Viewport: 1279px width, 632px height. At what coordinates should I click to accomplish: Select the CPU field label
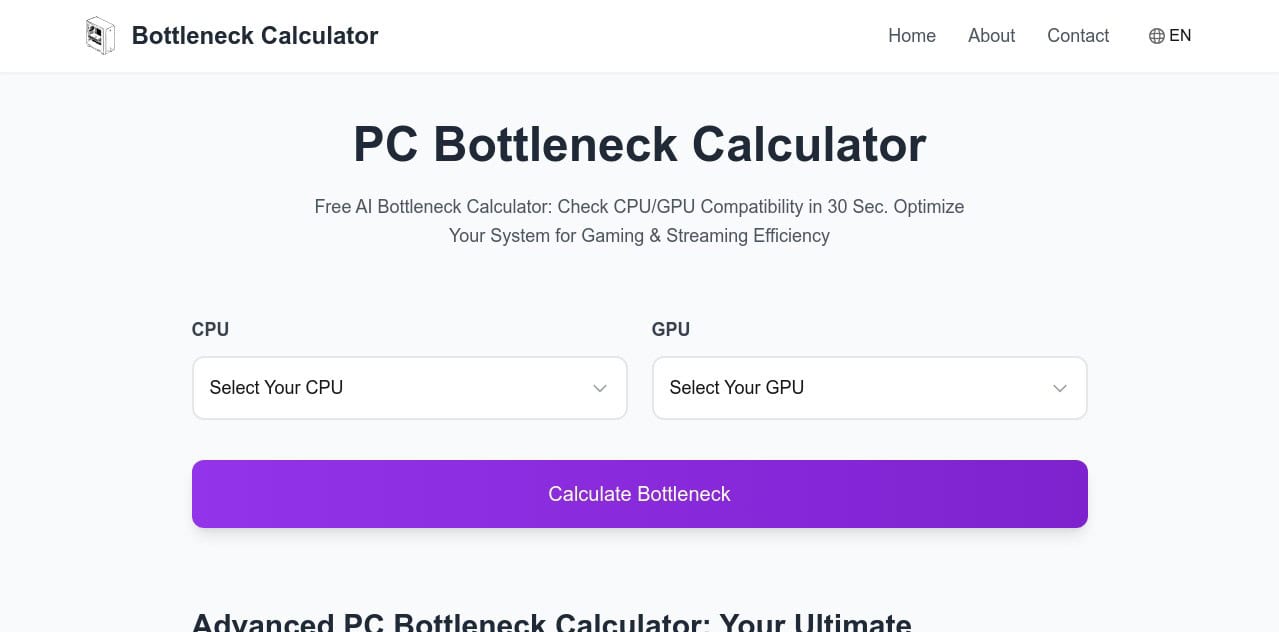tap(210, 329)
